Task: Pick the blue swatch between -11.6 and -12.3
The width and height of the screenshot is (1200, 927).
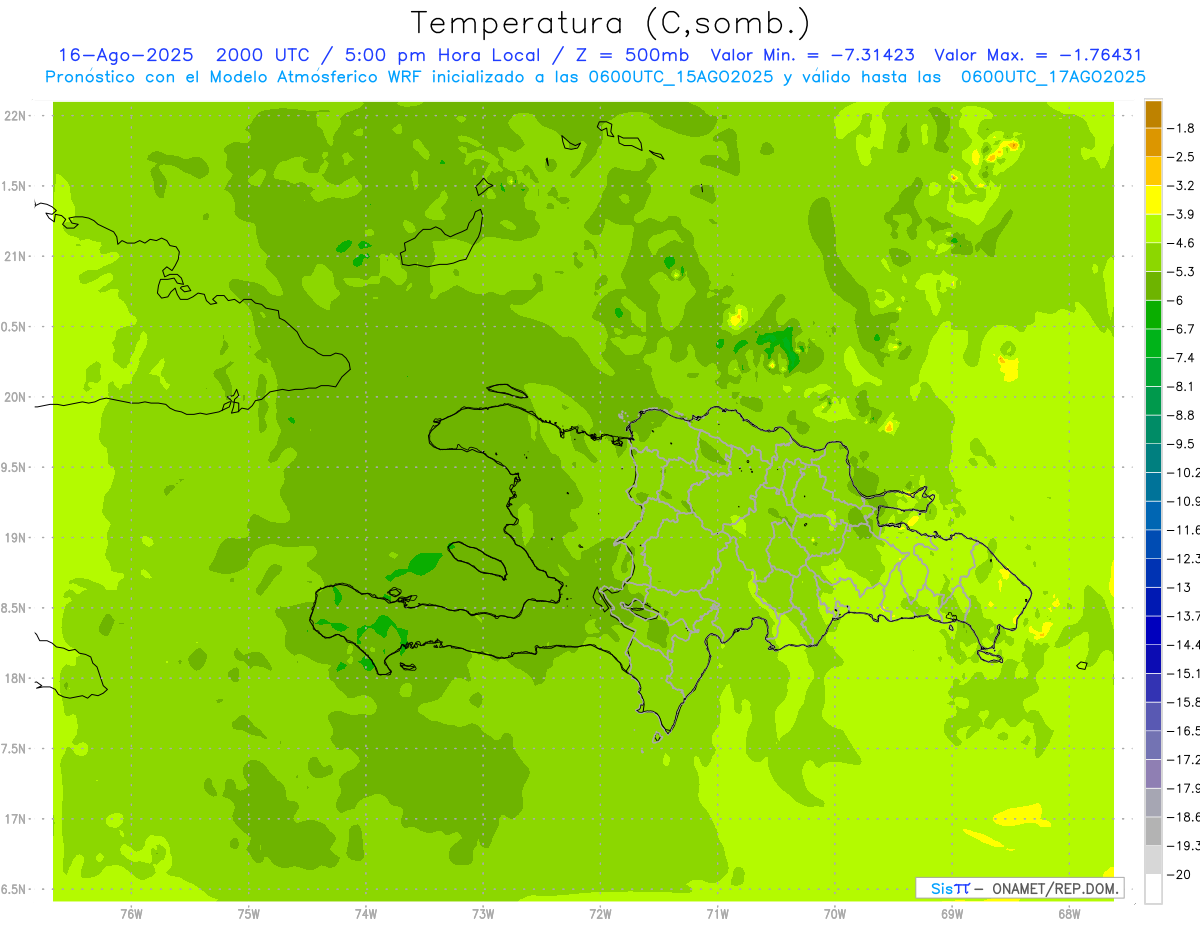Action: 1153,544
